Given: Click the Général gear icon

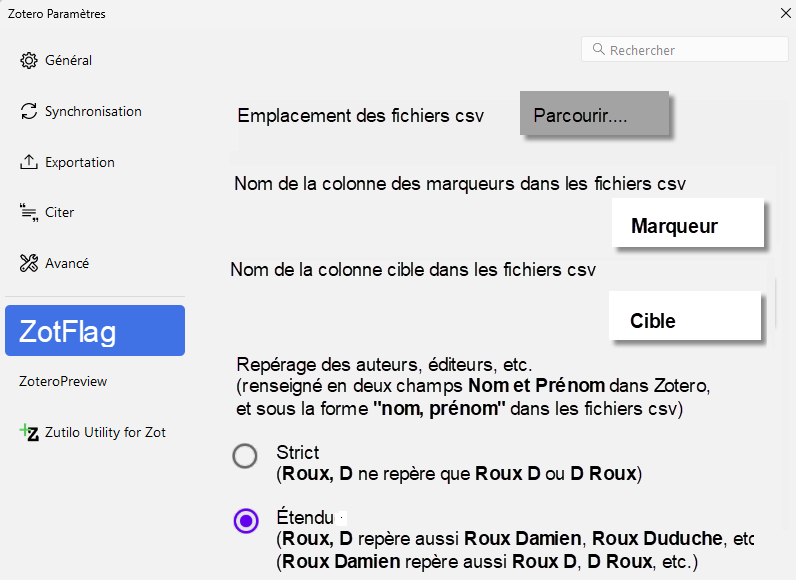Looking at the screenshot, I should 28,60.
